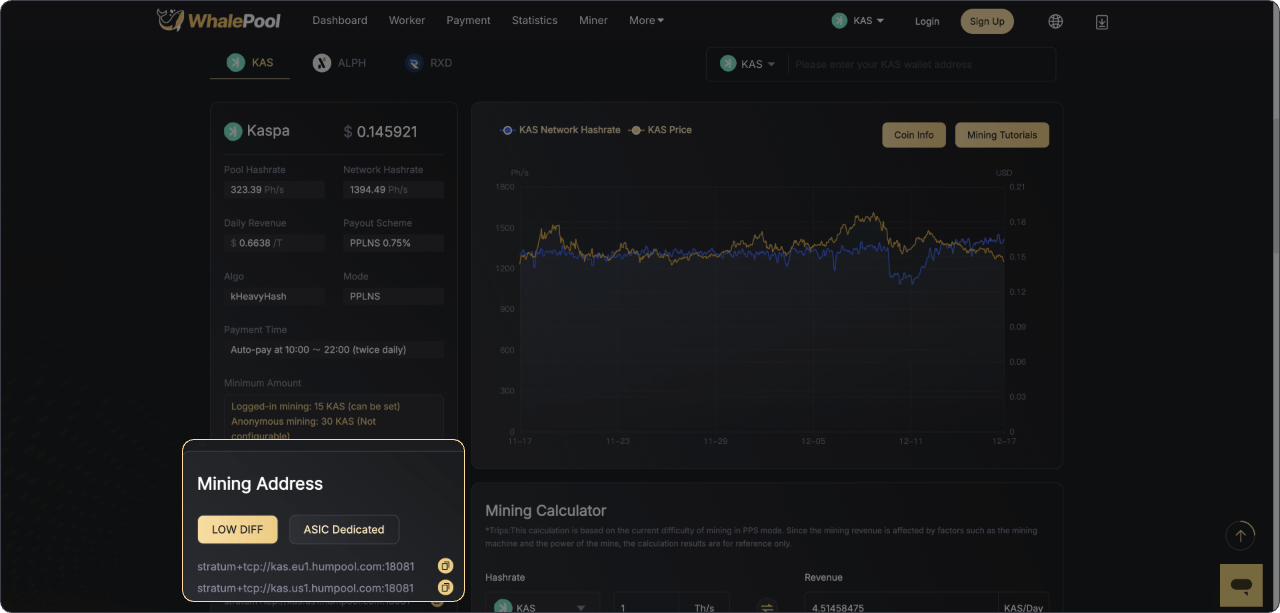
Task: Open the chat support widget
Action: [x=1240, y=585]
